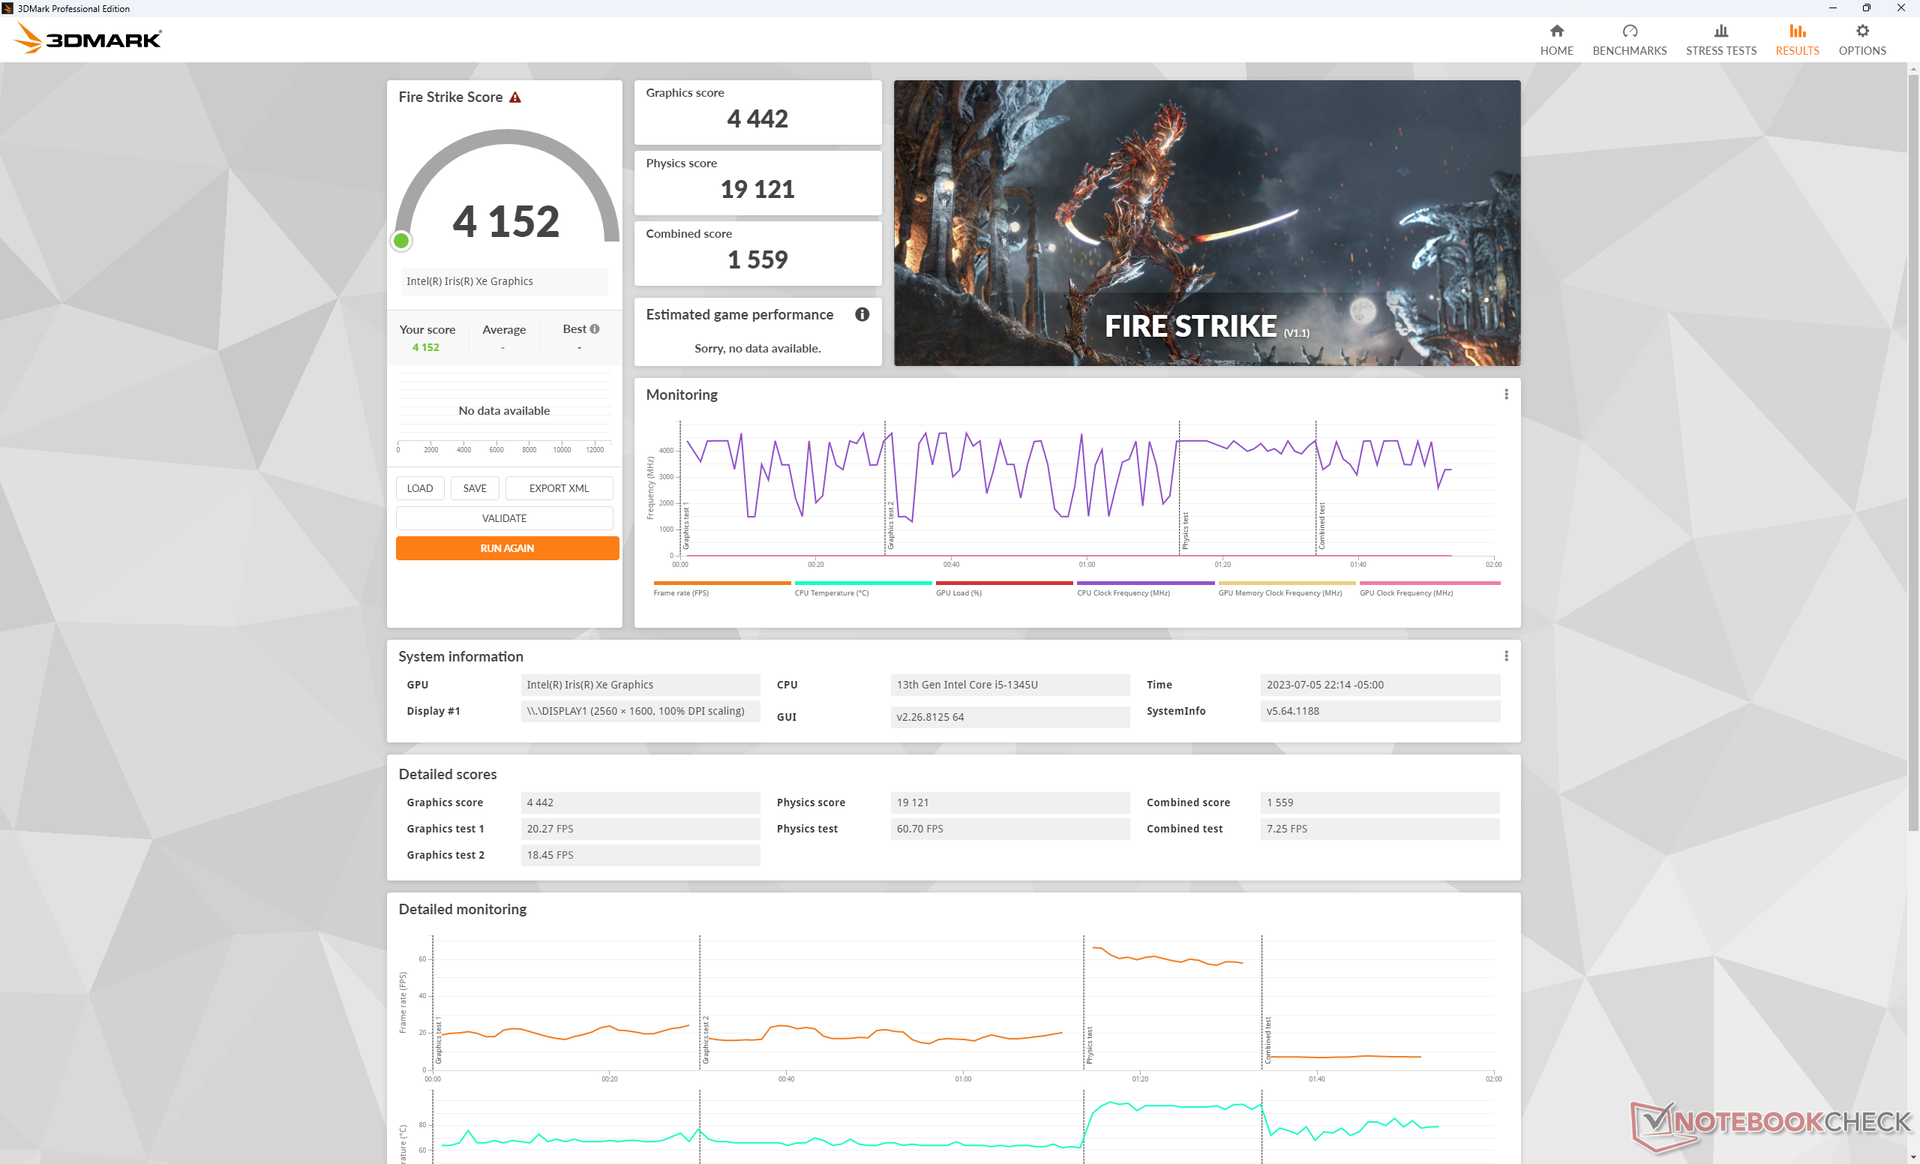Click the 3DMark logo
This screenshot has width=1920, height=1164.
click(x=88, y=39)
